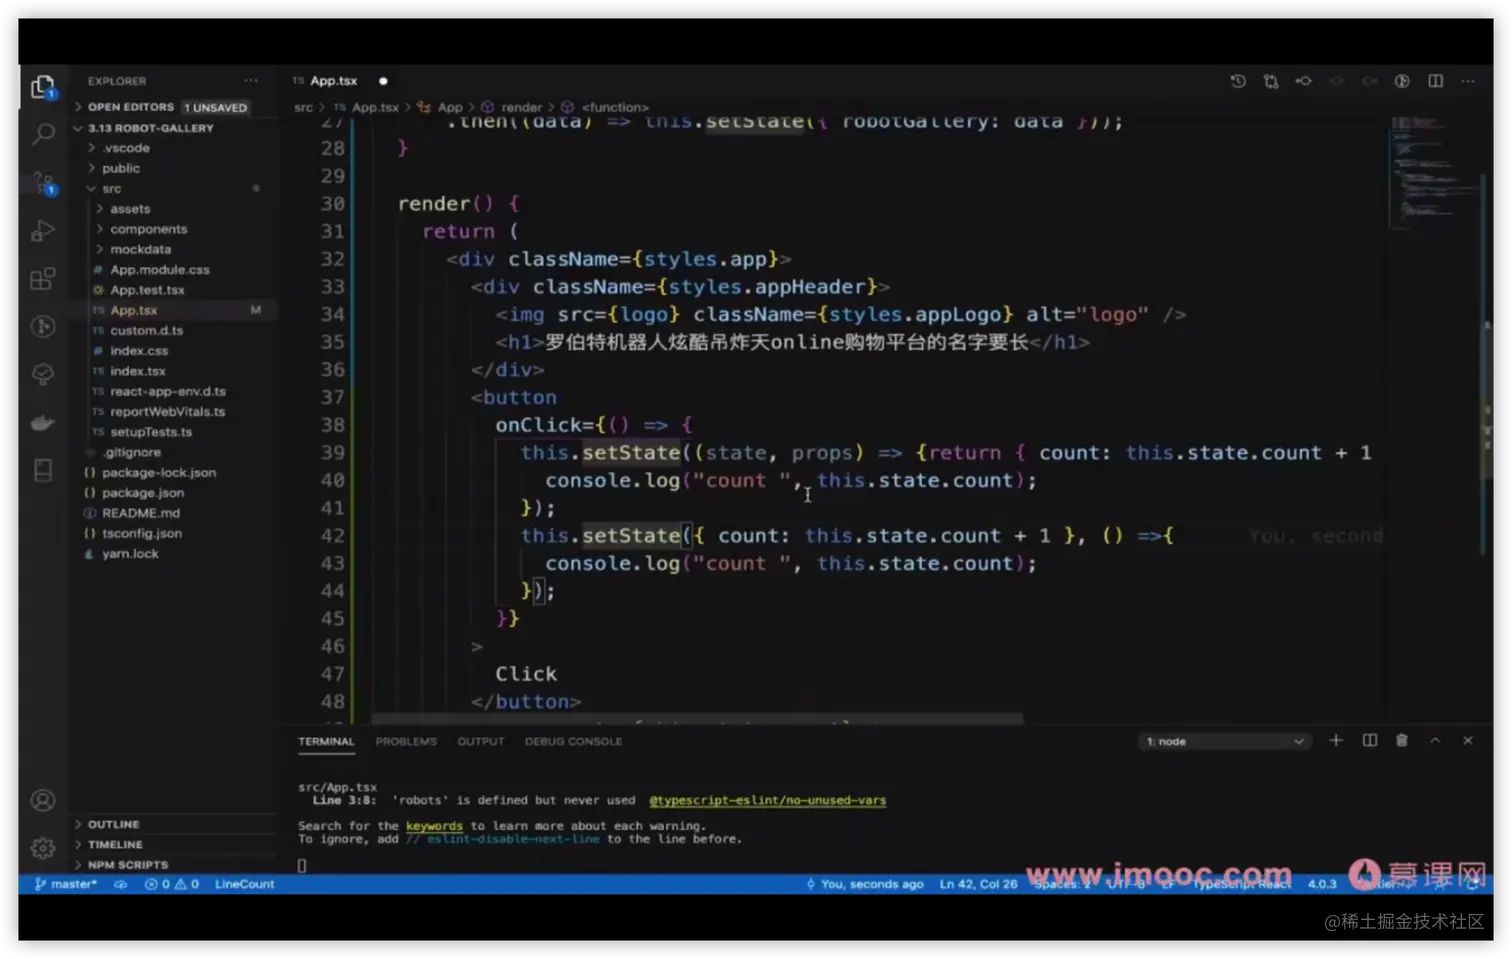Image resolution: width=1512 pixels, height=959 pixels.
Task: Open the Extensions view
Action: [43, 279]
